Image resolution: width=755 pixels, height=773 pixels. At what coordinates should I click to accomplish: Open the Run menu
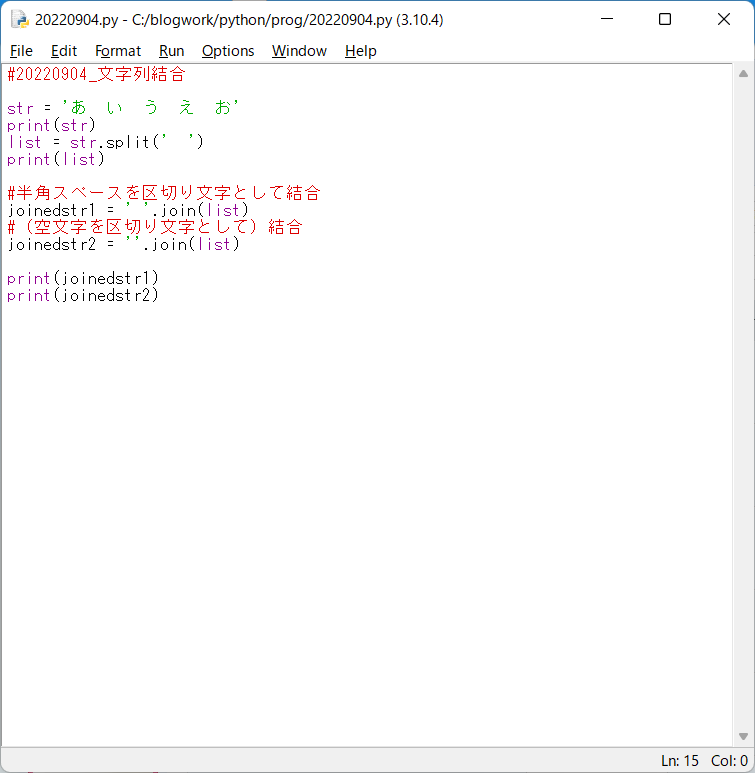(171, 51)
